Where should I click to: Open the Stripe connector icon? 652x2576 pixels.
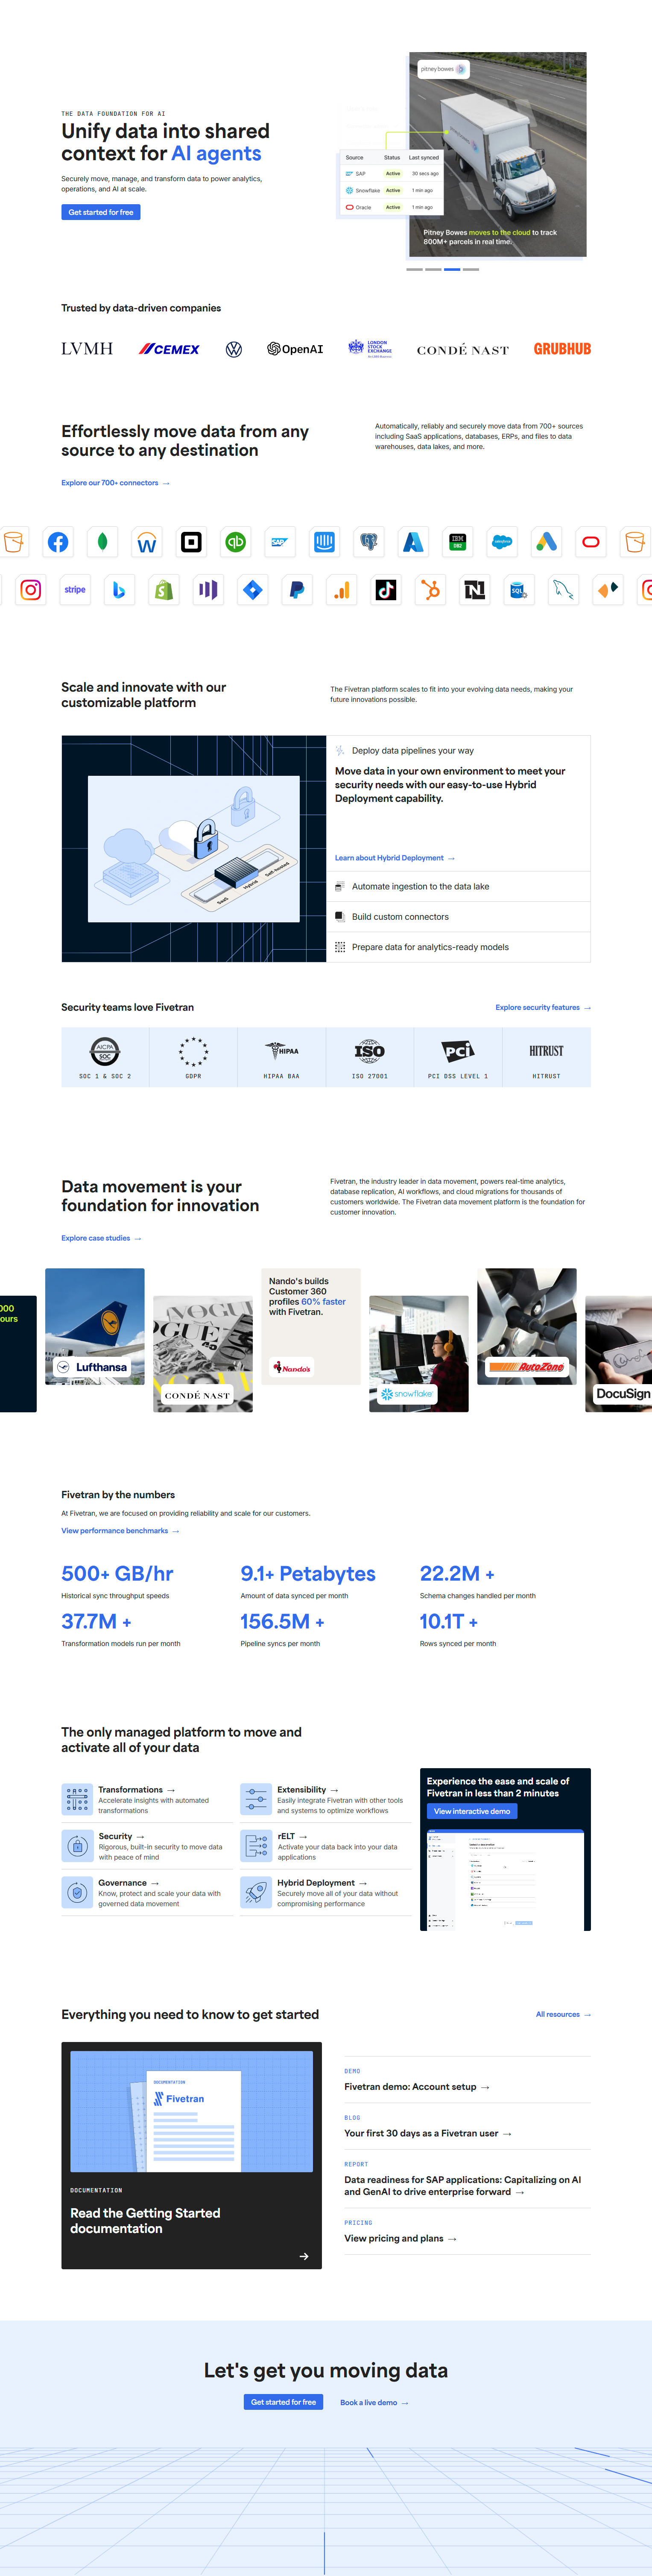point(75,590)
